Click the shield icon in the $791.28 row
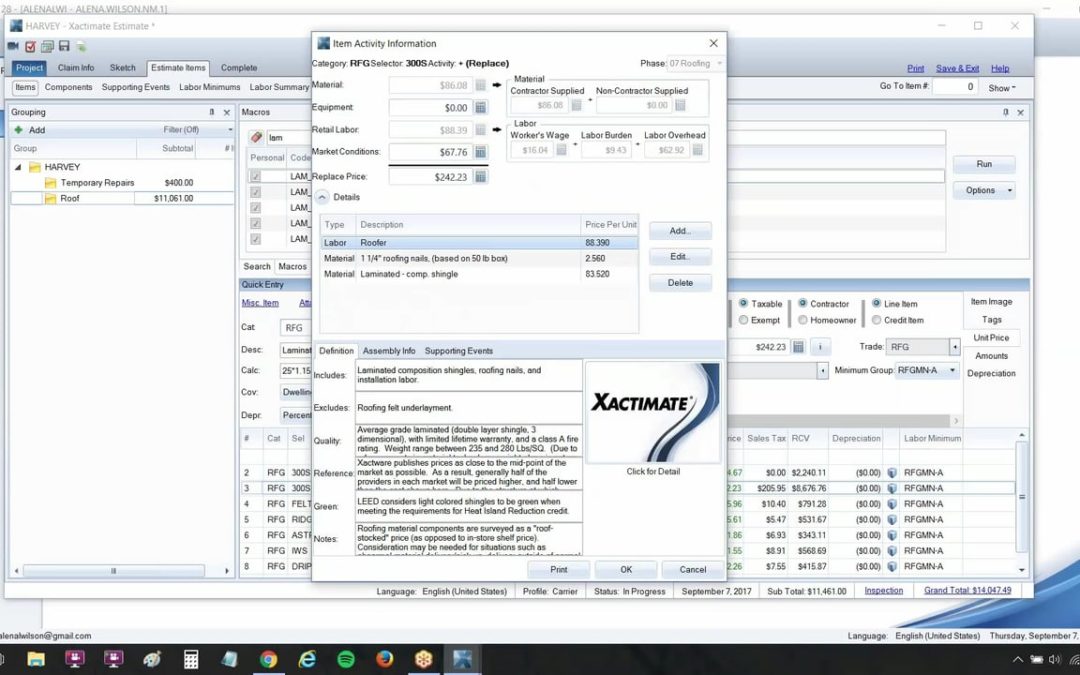 tap(892, 504)
